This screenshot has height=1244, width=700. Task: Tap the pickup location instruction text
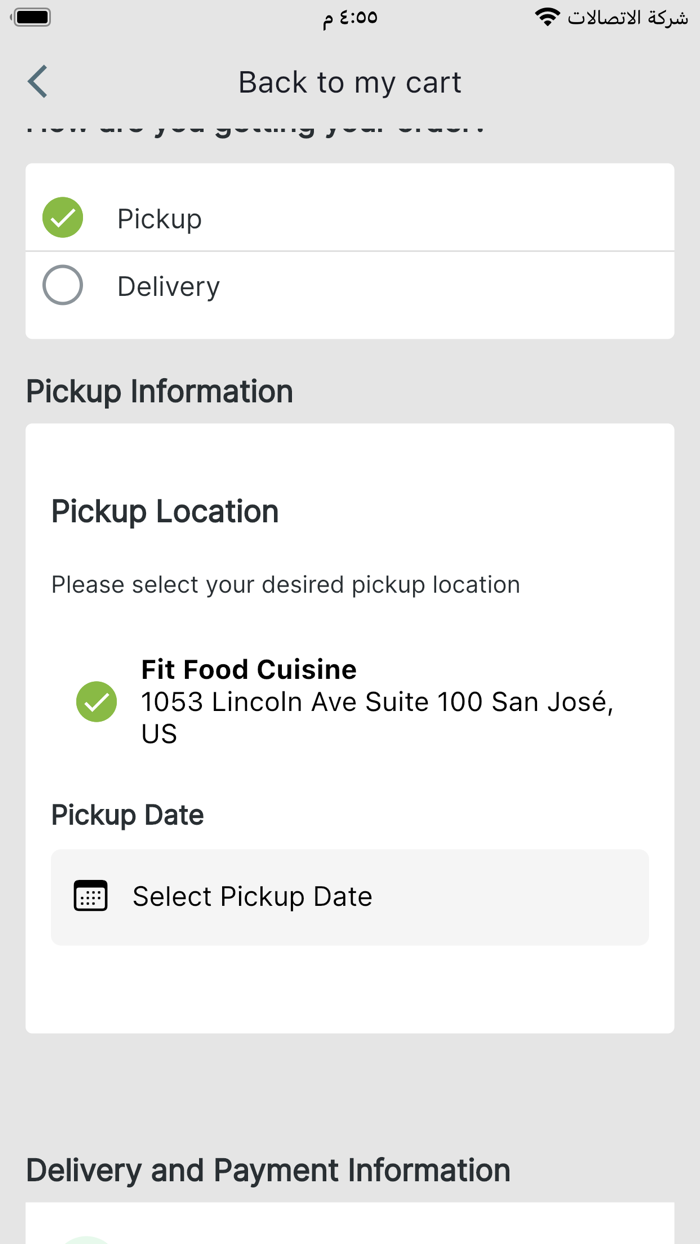286,585
